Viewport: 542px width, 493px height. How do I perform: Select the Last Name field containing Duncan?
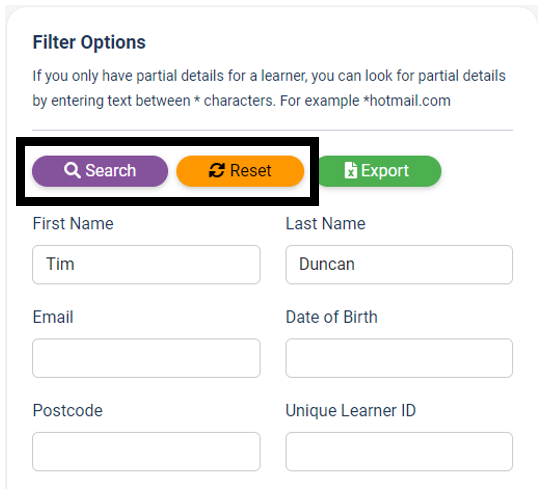(x=399, y=264)
